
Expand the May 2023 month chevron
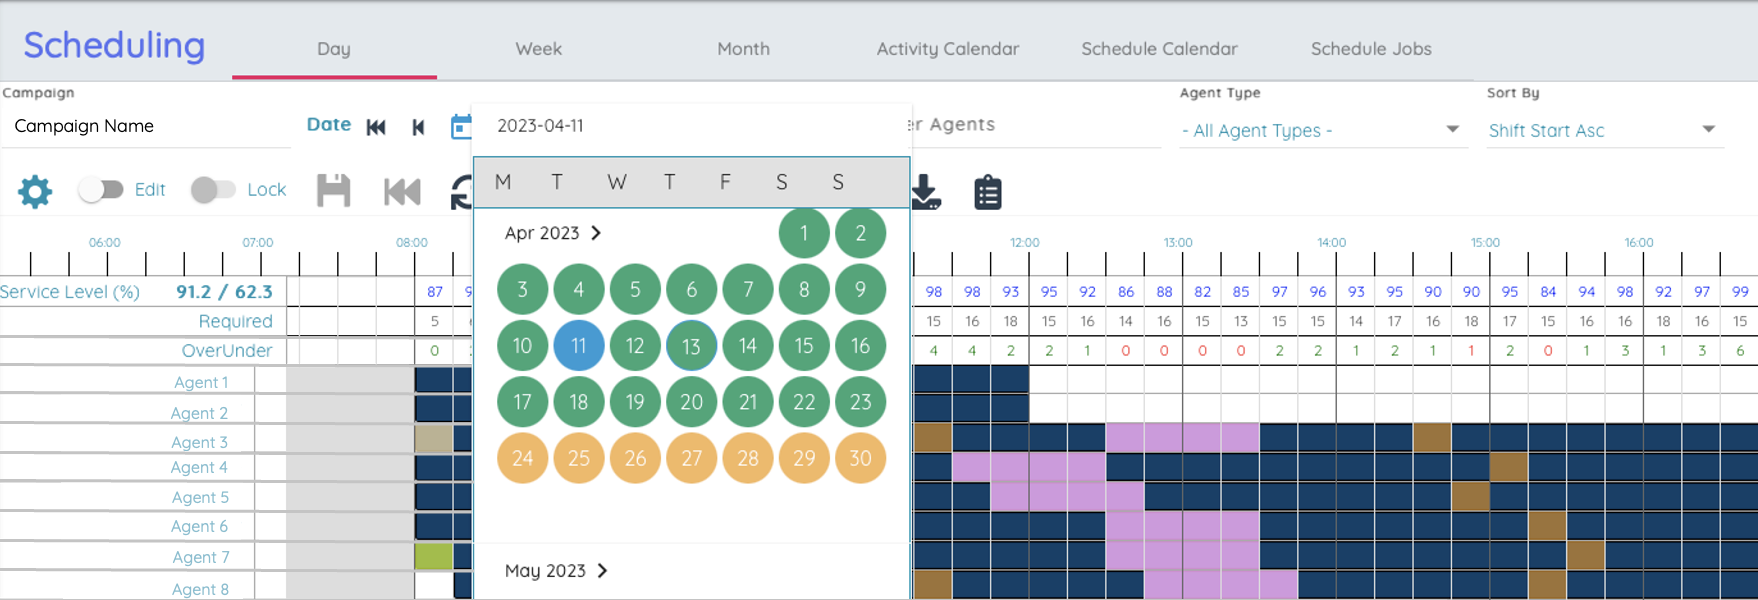602,571
